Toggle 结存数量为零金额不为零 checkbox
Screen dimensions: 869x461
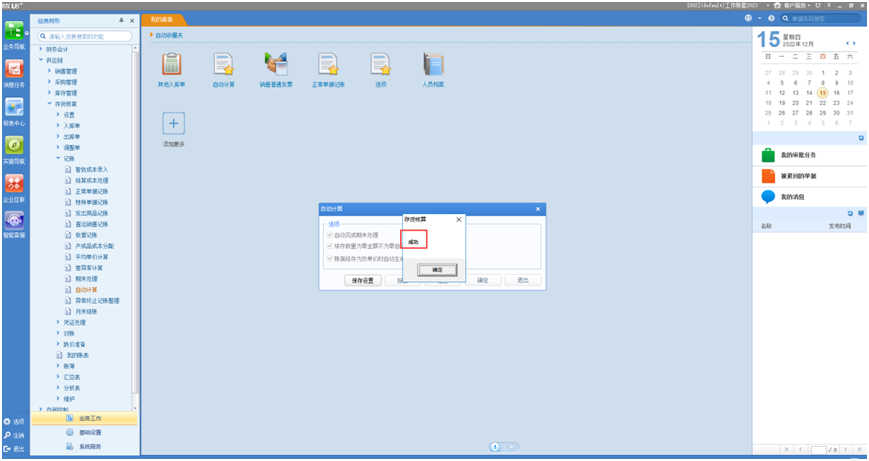click(331, 246)
